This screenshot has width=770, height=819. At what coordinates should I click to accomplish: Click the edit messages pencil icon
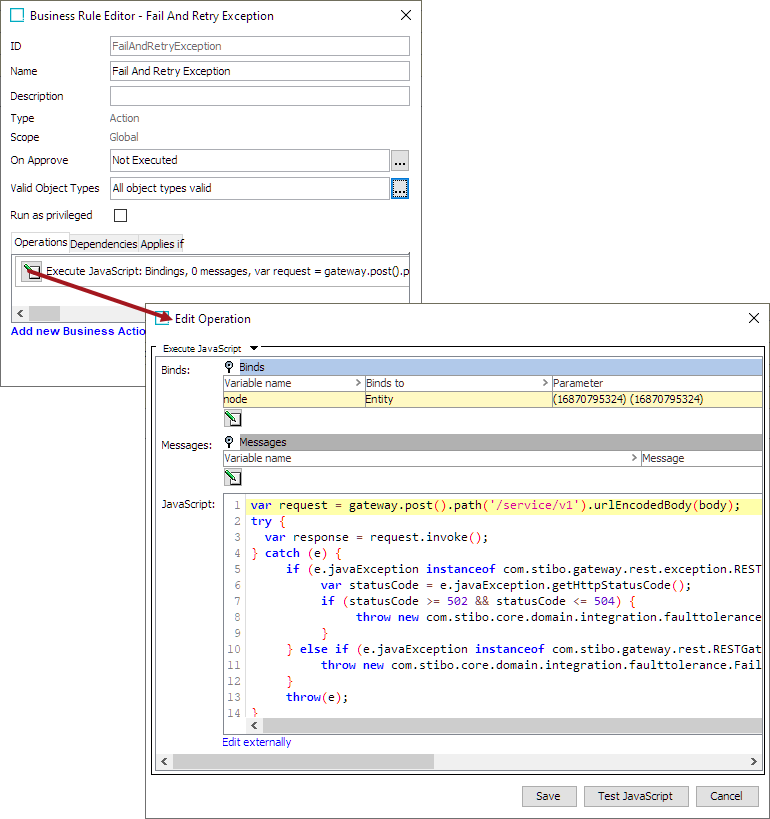pos(232,477)
